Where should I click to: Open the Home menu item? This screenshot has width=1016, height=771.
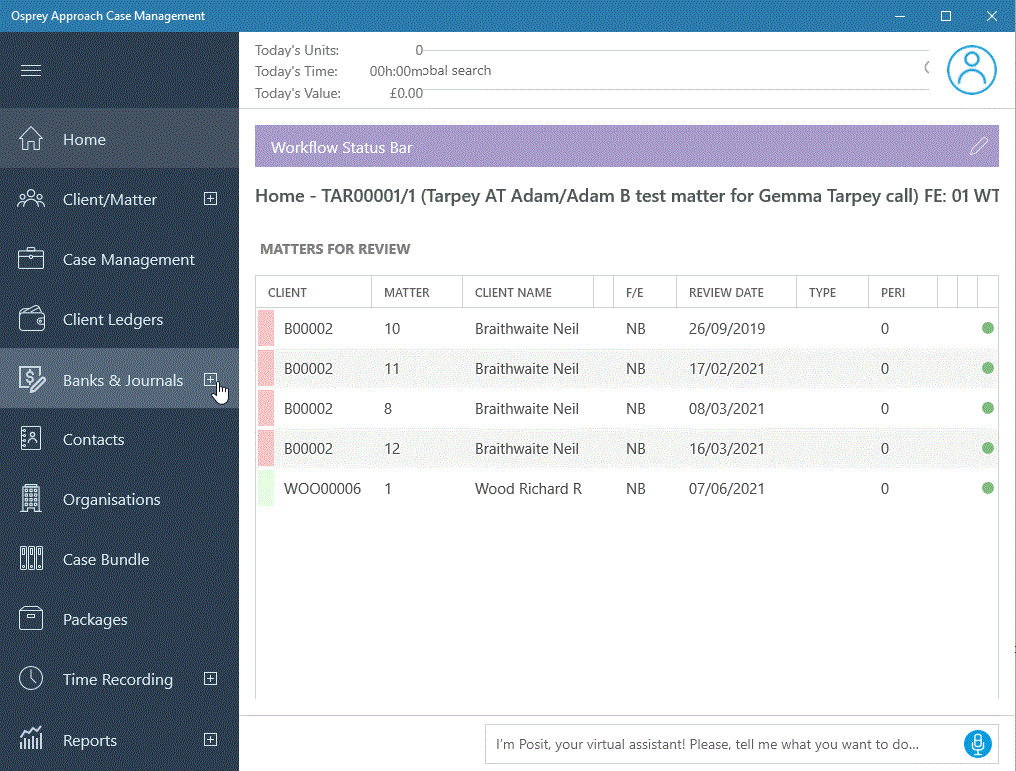click(119, 139)
